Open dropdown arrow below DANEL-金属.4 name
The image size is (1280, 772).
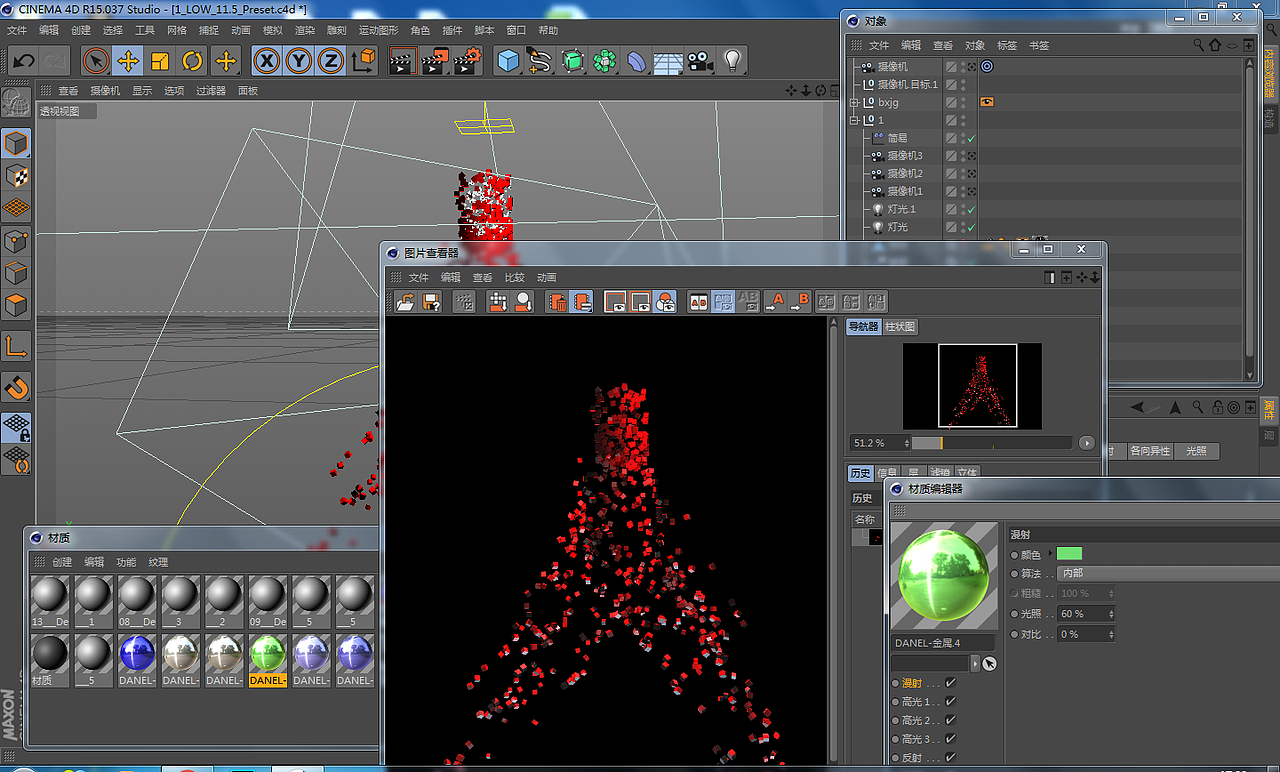(976, 663)
